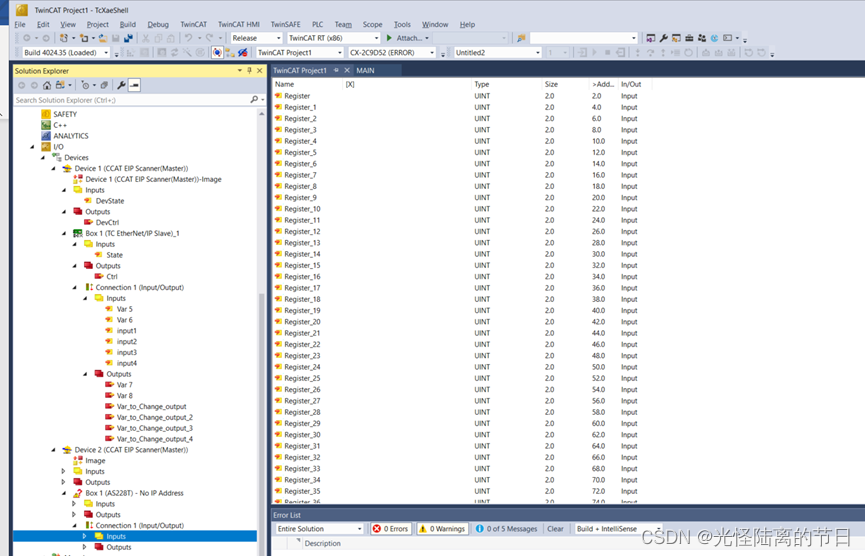Click the Add New Item toolbar icon
The height and width of the screenshot is (556, 865).
pyautogui.click(x=83, y=38)
